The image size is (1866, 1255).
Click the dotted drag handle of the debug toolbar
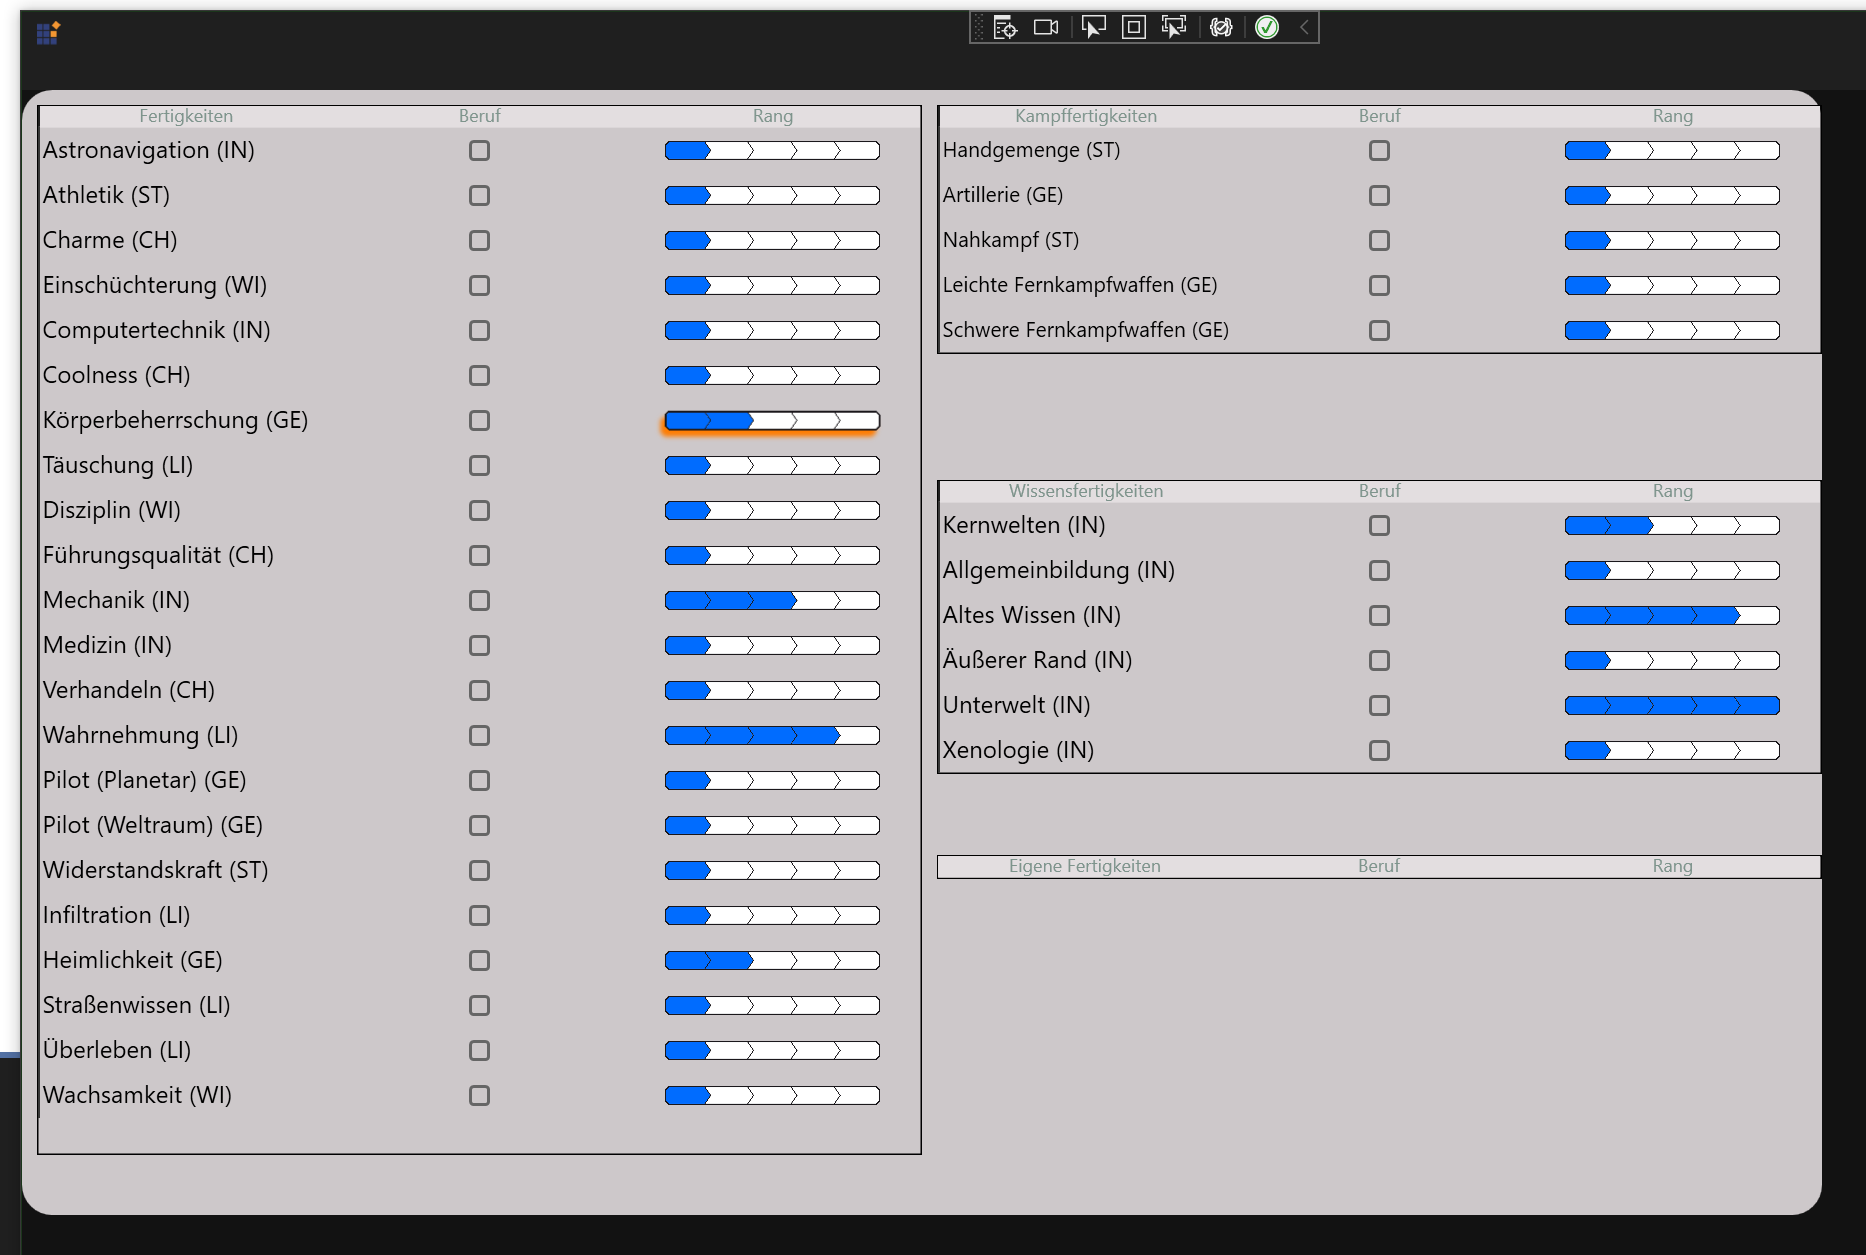pyautogui.click(x=978, y=27)
